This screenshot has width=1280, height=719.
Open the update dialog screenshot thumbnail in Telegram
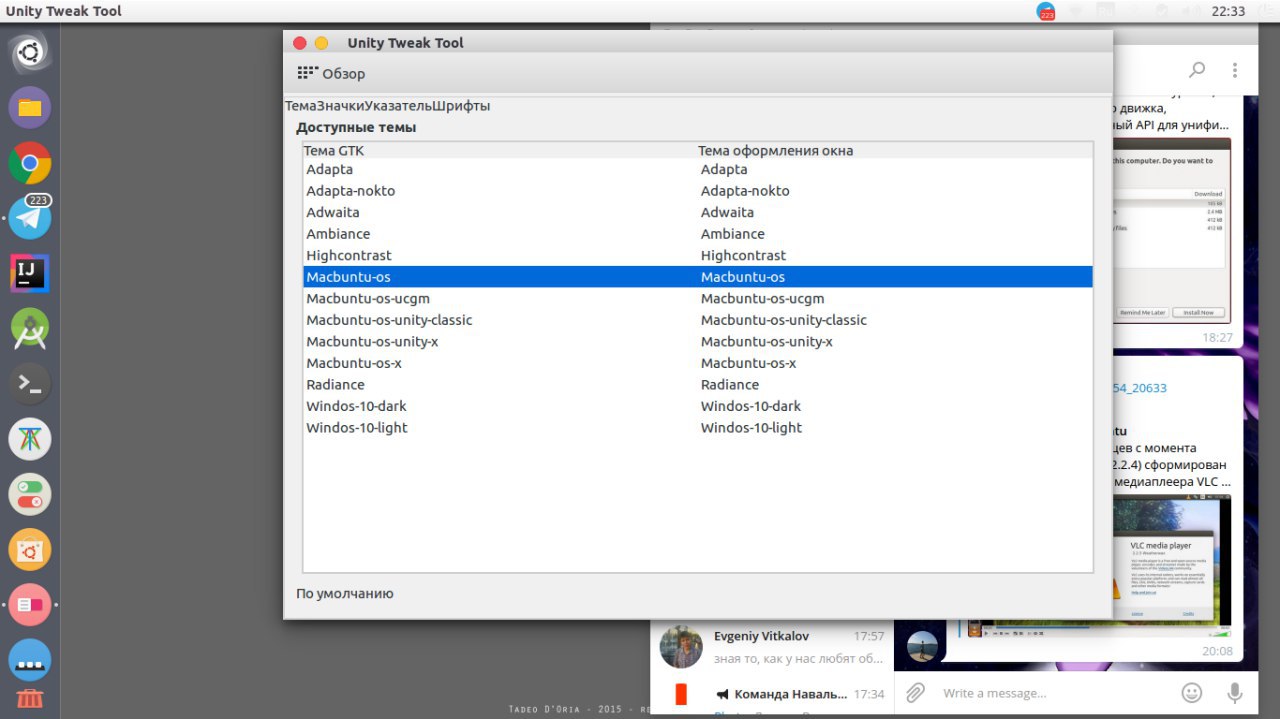tap(1172, 232)
